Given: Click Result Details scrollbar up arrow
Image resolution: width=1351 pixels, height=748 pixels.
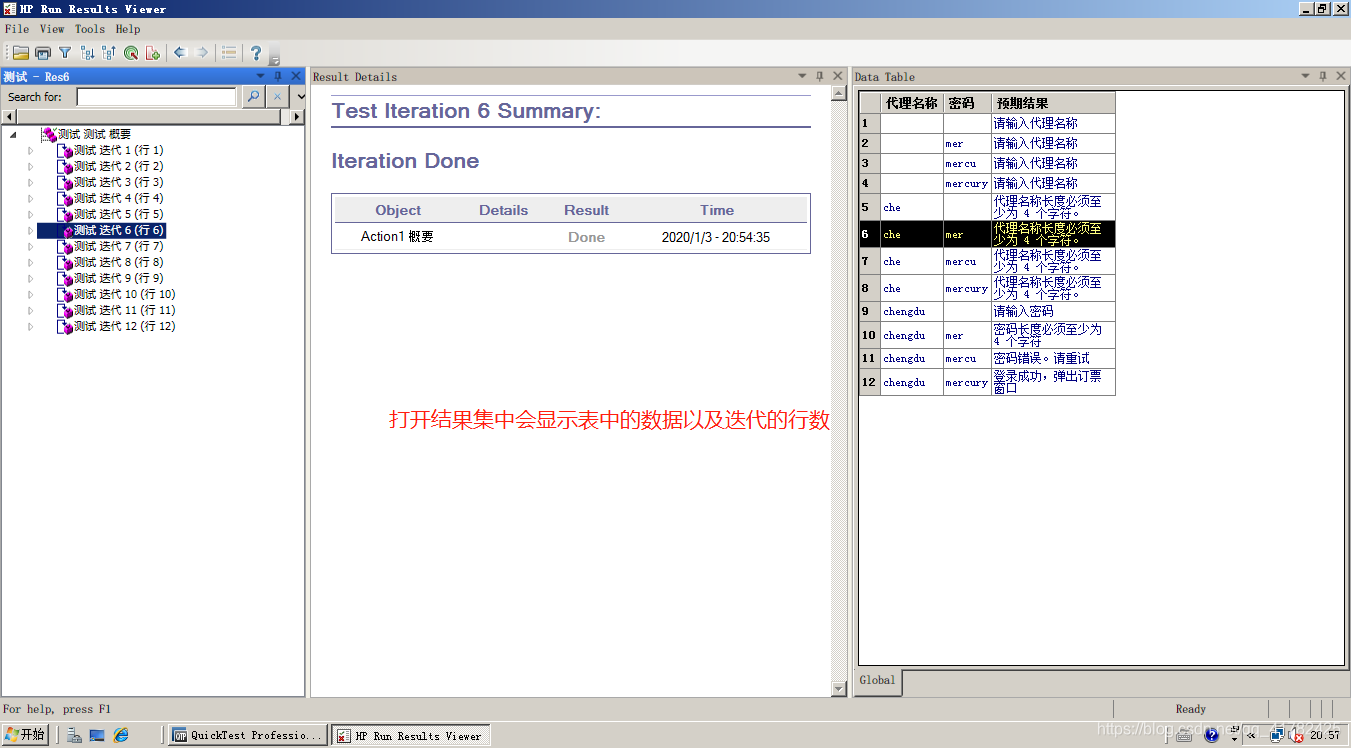Looking at the screenshot, I should point(839,94).
